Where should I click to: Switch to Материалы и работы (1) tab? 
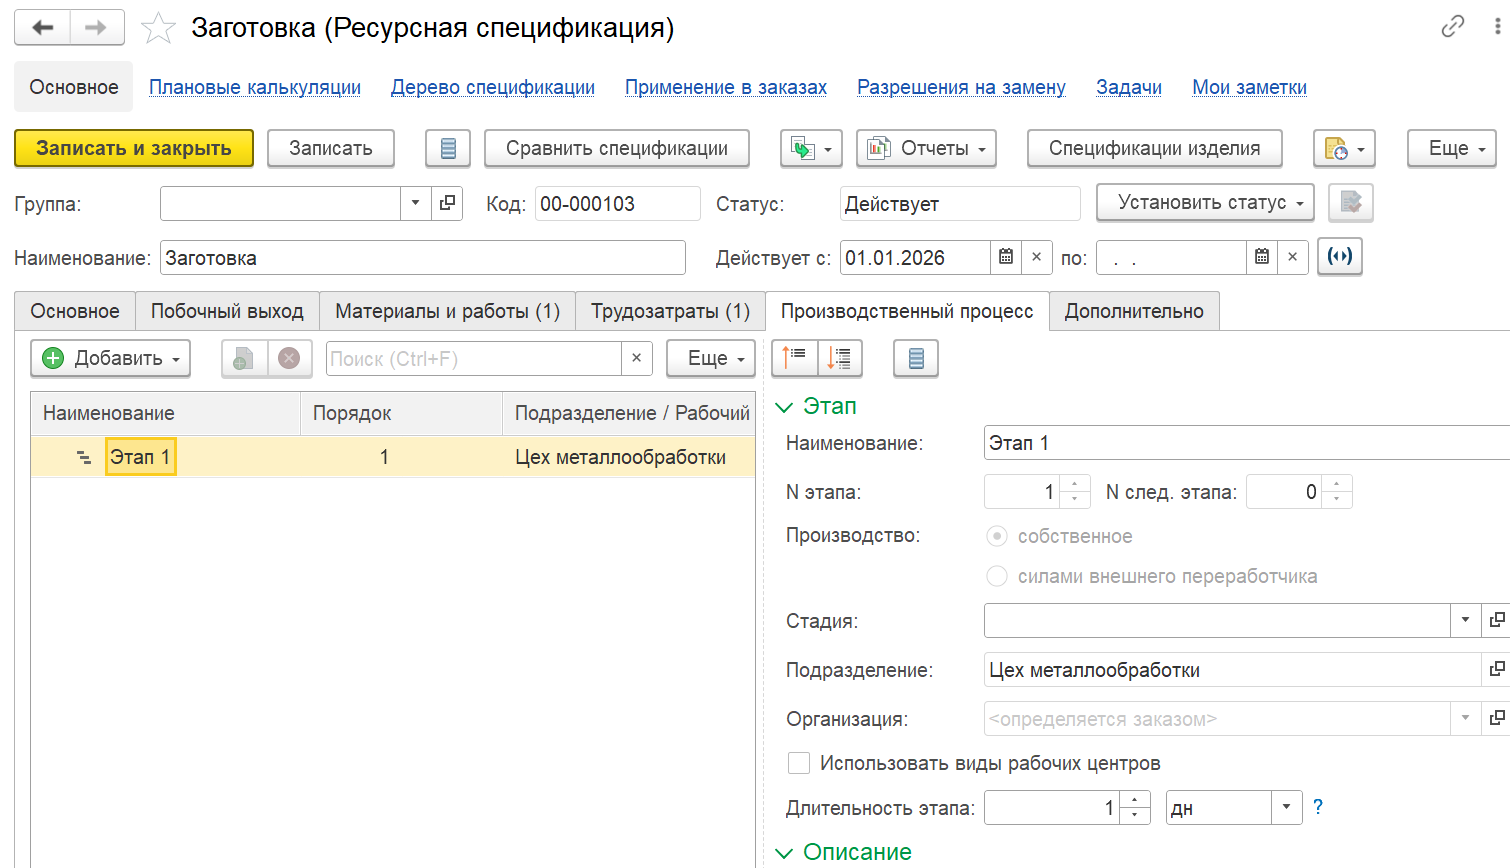[x=447, y=311]
